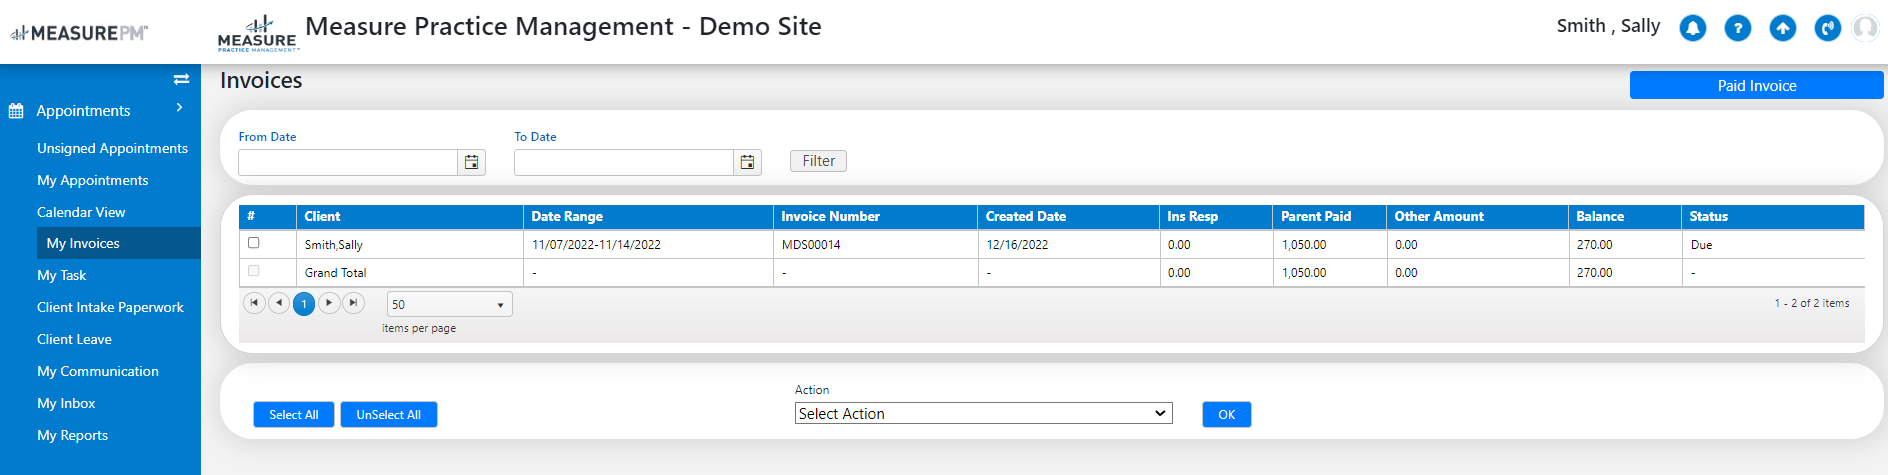Go to the first page of invoices
Image resolution: width=1888 pixels, height=475 pixels.
tap(254, 303)
